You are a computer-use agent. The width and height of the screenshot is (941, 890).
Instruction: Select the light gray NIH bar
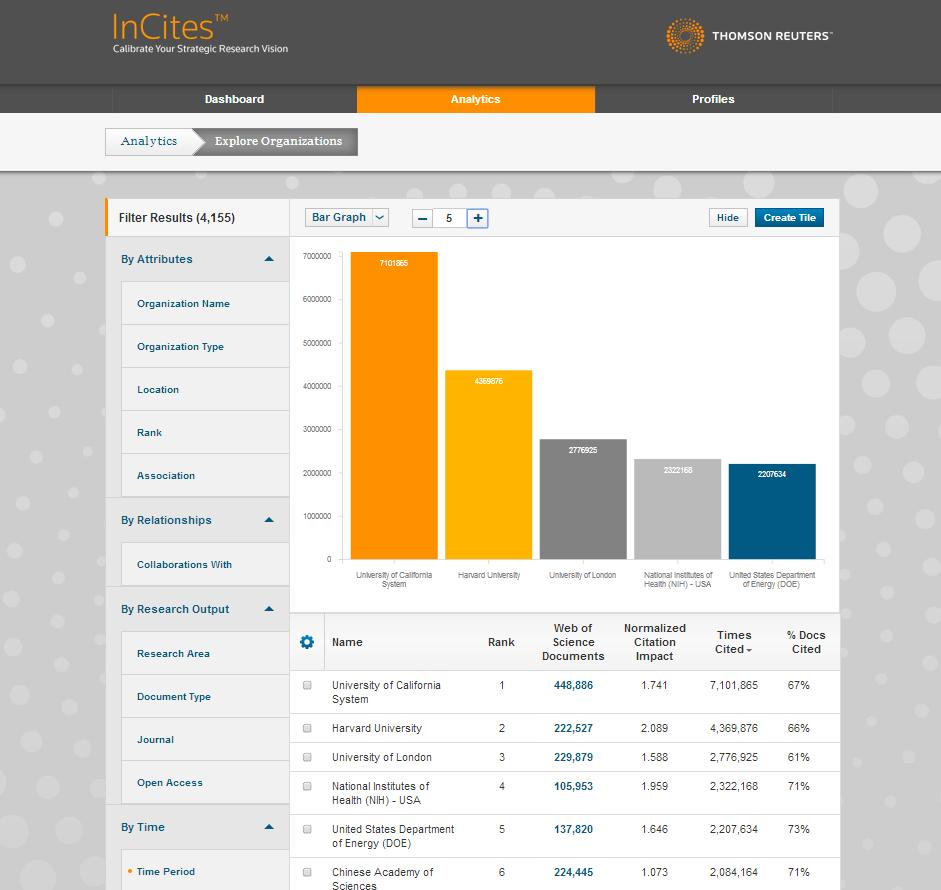point(678,509)
